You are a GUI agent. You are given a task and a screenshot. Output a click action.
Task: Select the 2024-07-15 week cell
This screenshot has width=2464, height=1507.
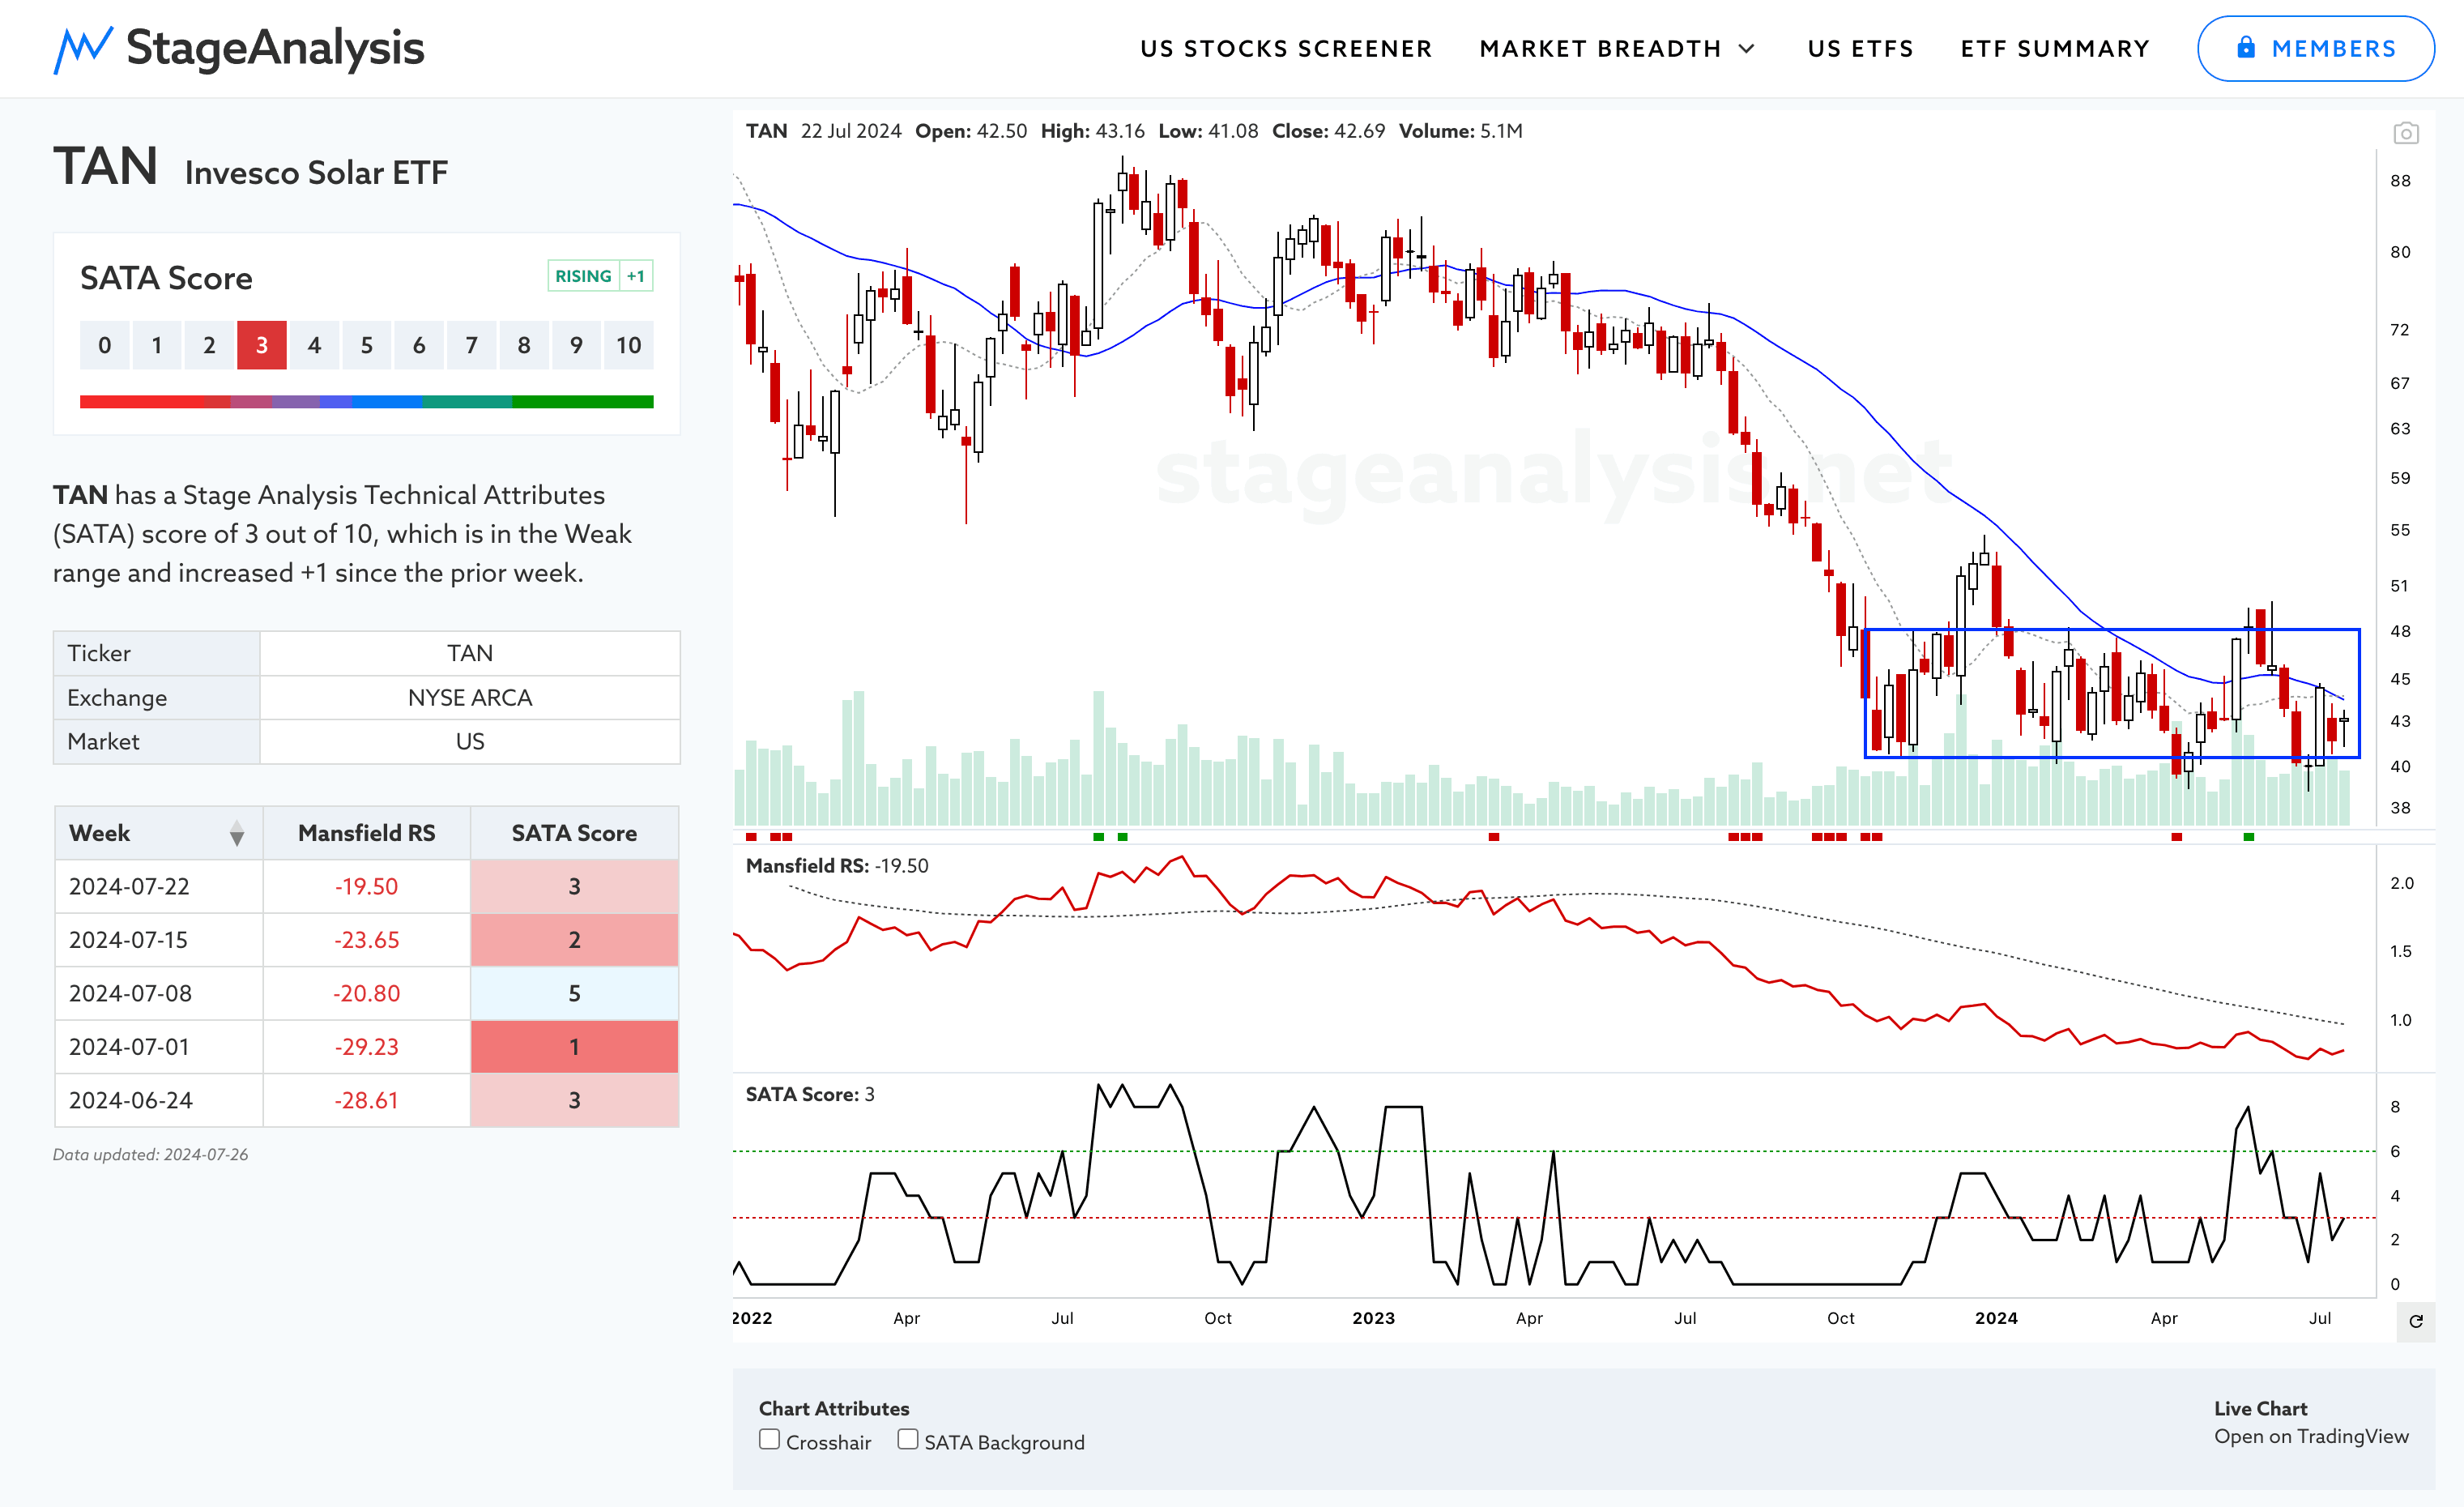(159, 940)
